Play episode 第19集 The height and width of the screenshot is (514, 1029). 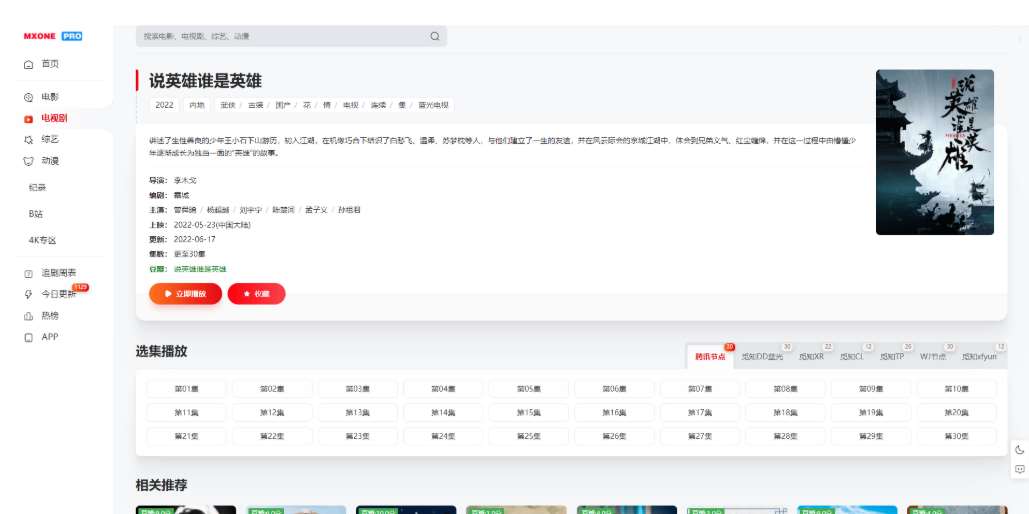(871, 413)
